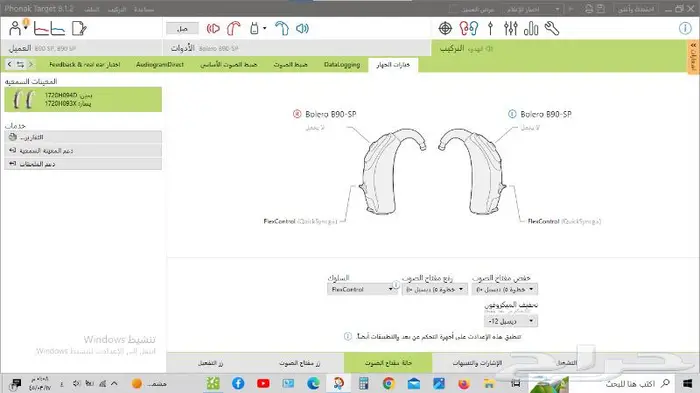The height and width of the screenshot is (393, 700).
Task: Open the زر مفتاح الصوت bottom tab
Action: pyautogui.click(x=299, y=363)
